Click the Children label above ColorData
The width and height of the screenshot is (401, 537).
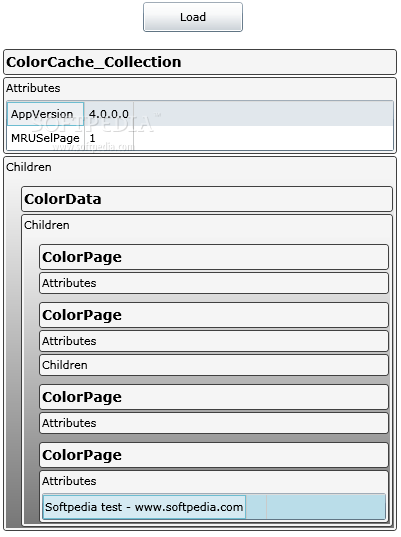29,167
